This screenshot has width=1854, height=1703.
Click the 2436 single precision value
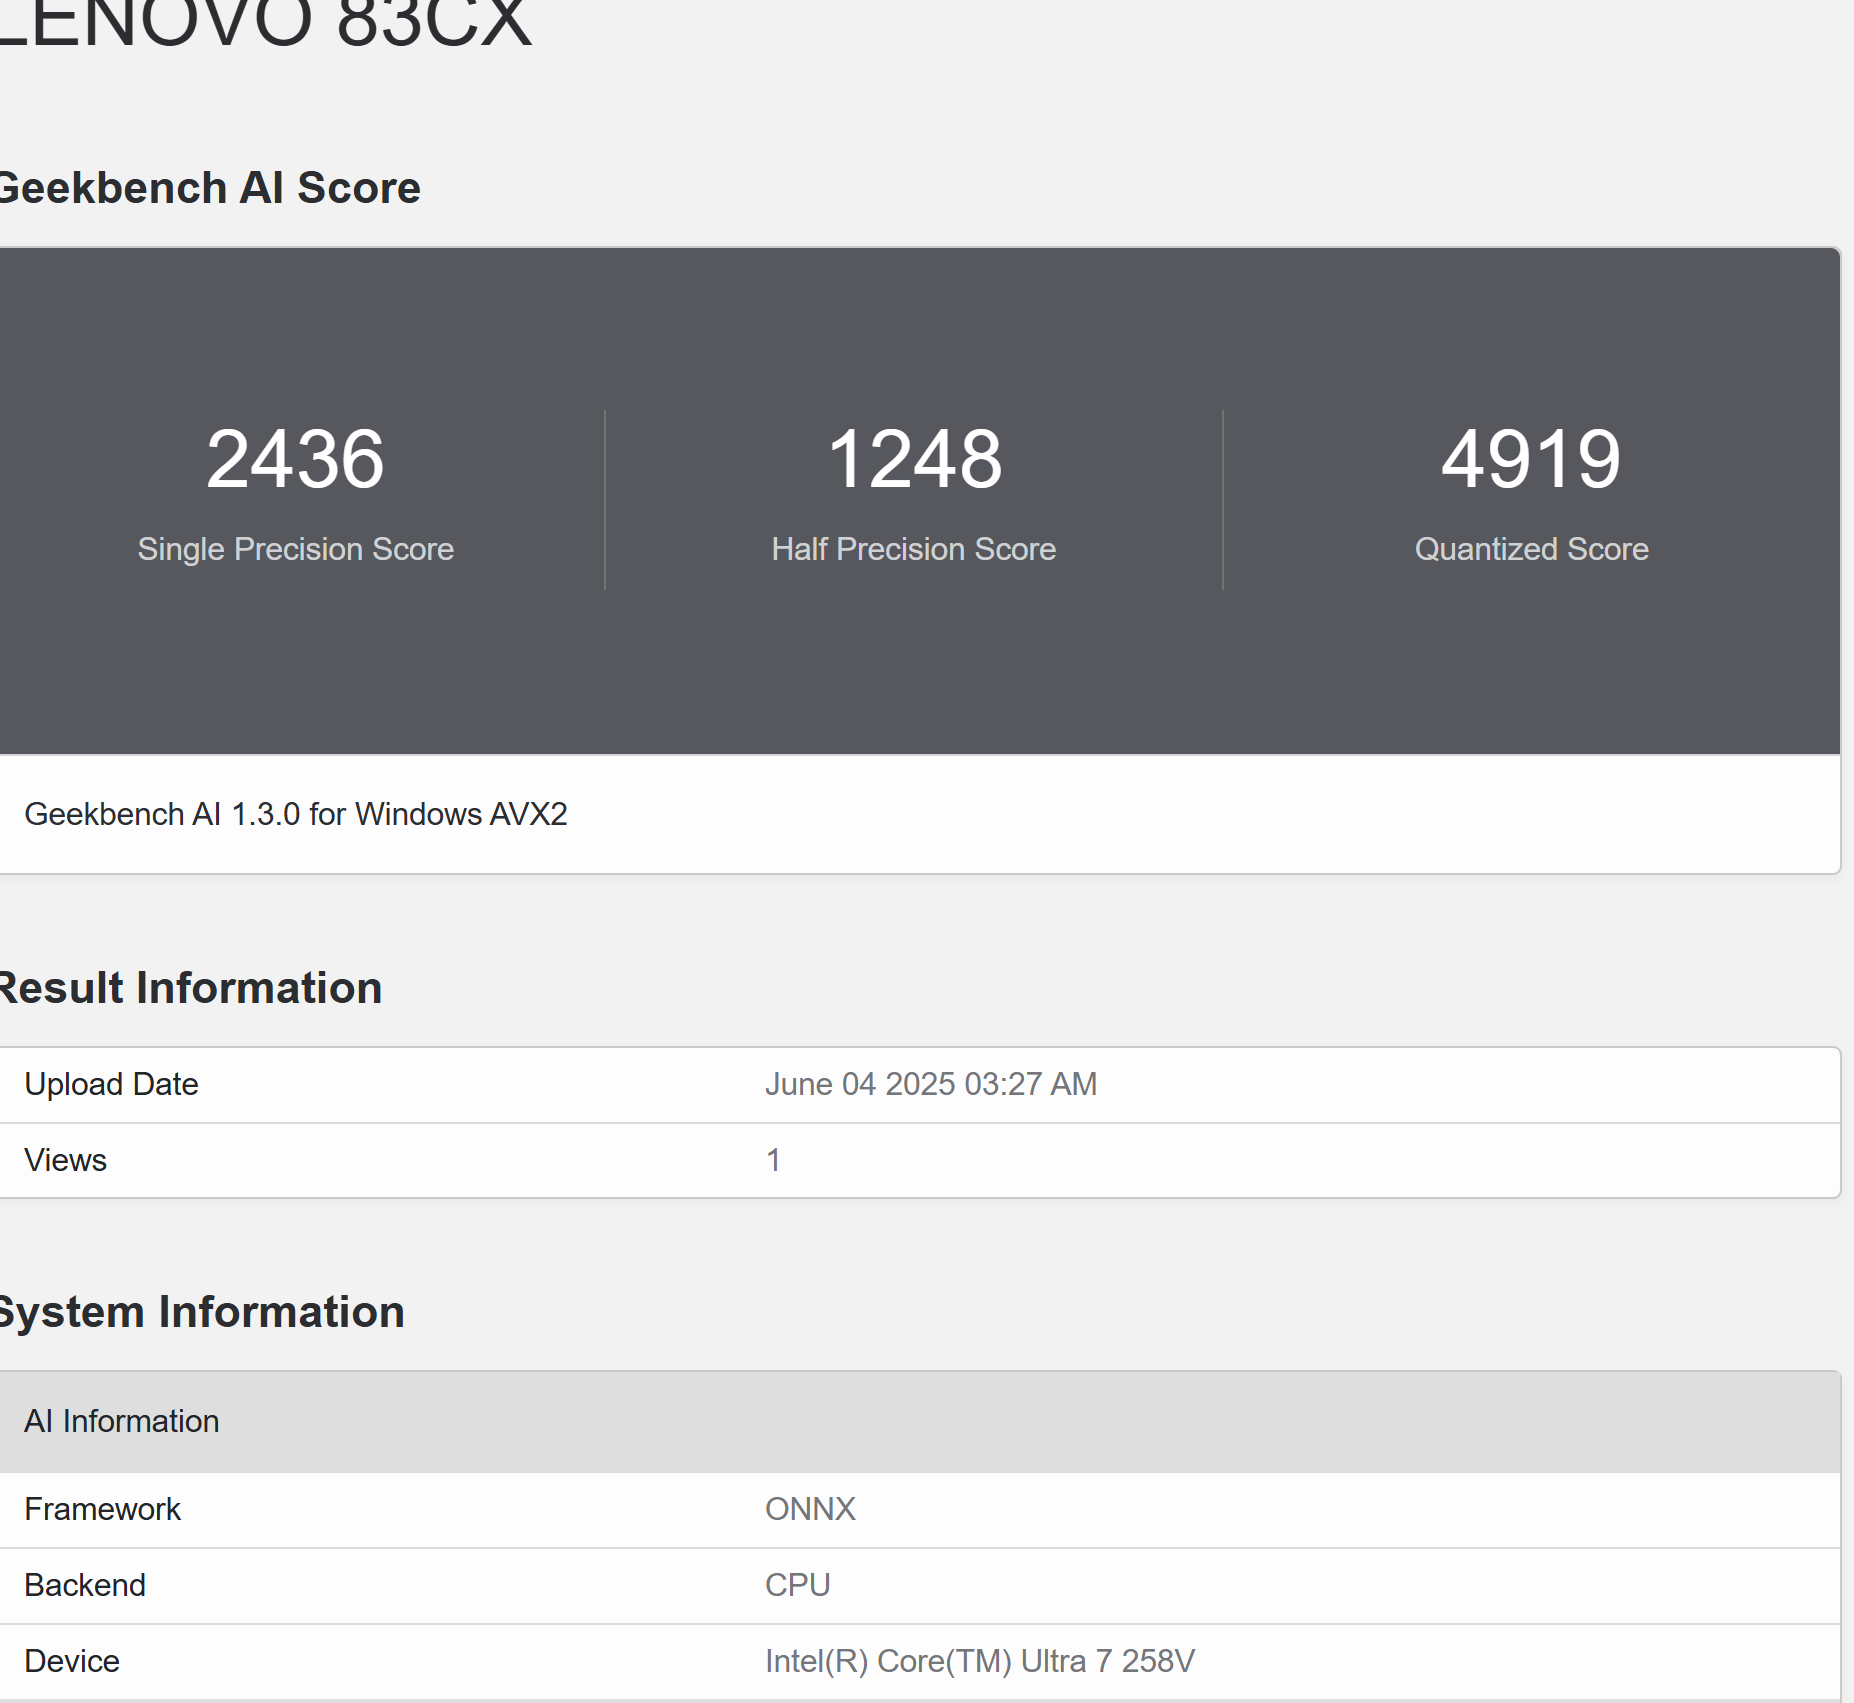point(295,459)
